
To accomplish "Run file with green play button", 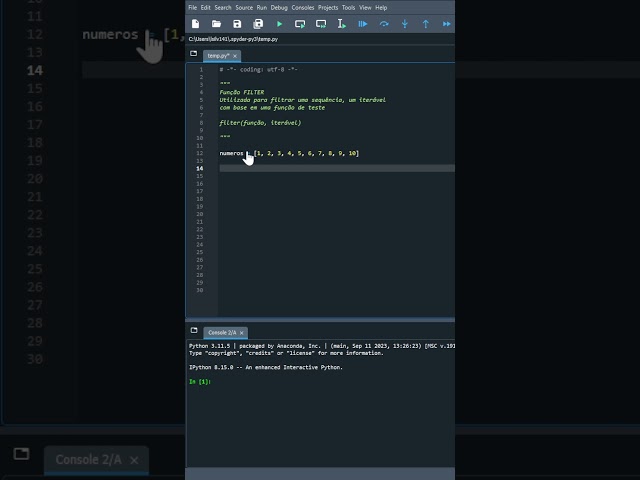I will coord(279,24).
